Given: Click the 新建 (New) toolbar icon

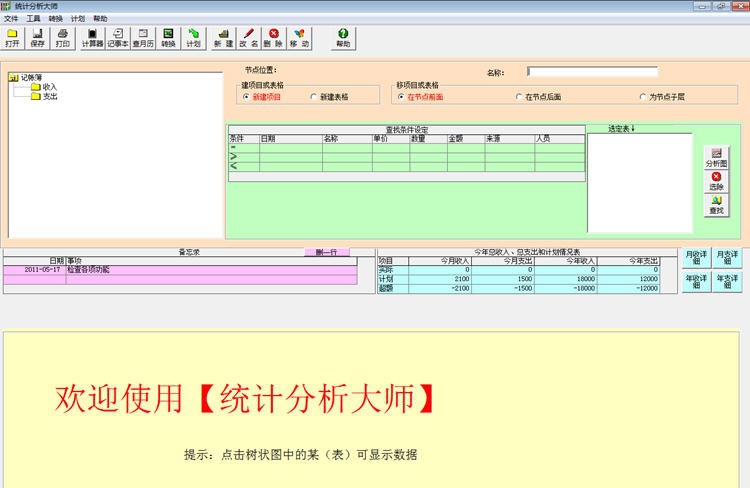Looking at the screenshot, I should (223, 38).
